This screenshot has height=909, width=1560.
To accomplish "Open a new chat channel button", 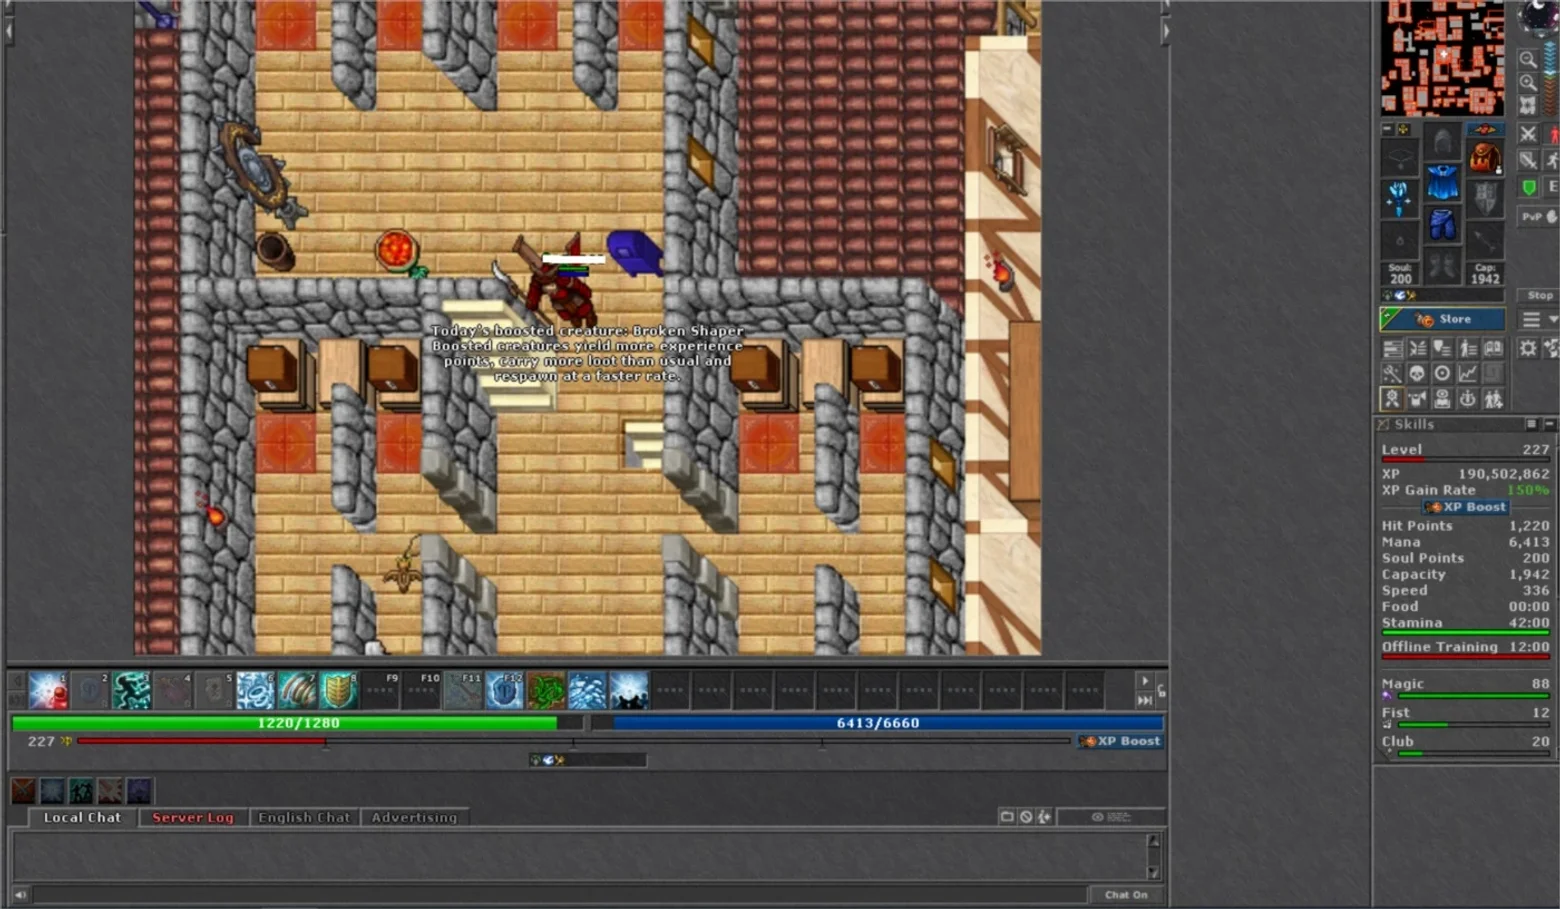I will (1007, 817).
